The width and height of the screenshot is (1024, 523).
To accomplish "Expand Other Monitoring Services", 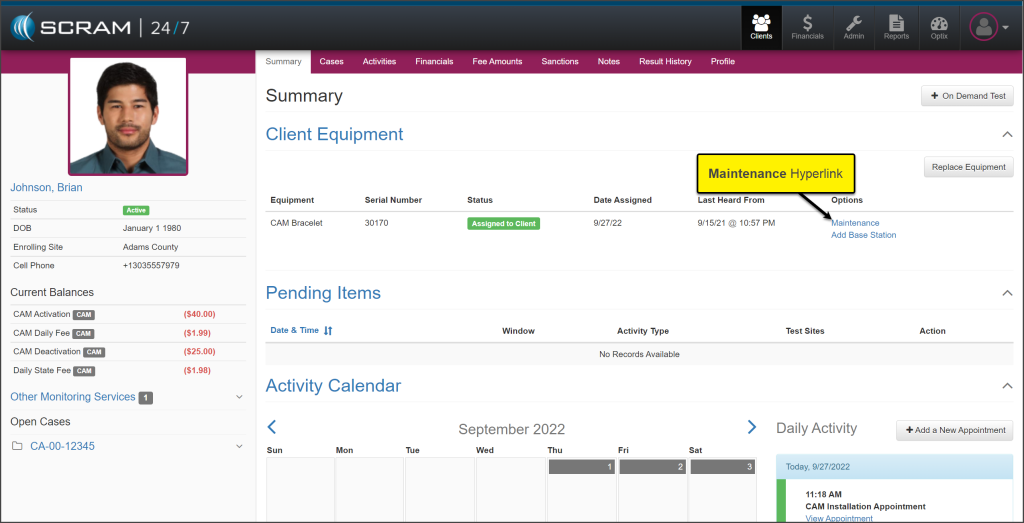I will pos(238,397).
